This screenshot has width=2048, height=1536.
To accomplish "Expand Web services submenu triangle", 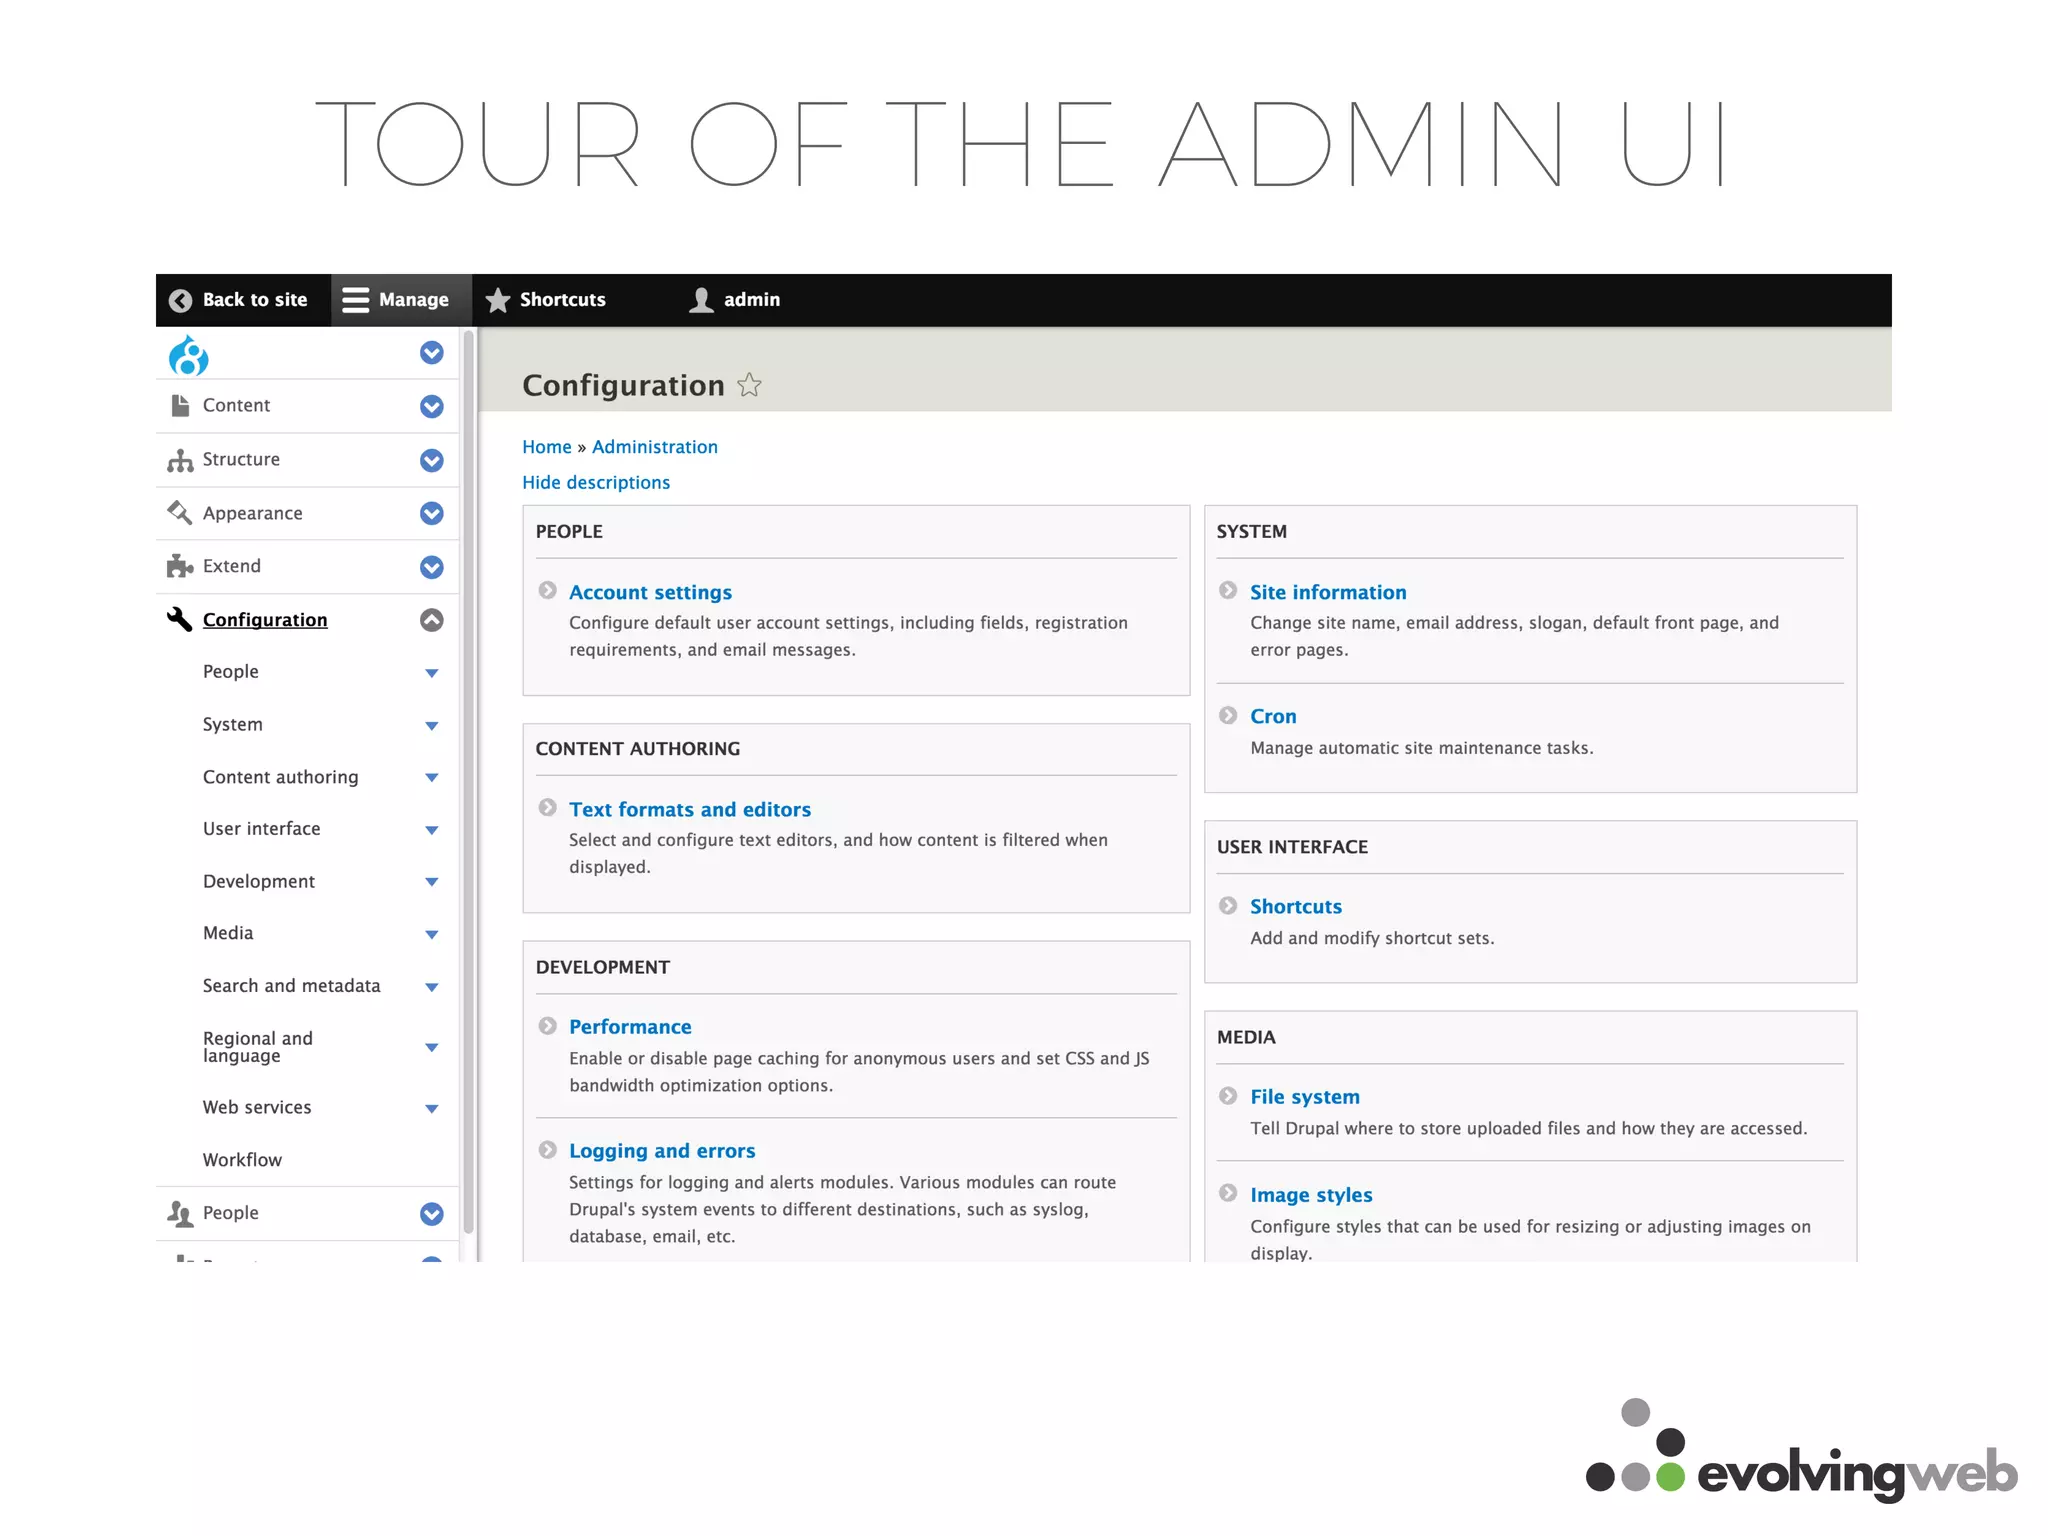I will (x=431, y=1109).
